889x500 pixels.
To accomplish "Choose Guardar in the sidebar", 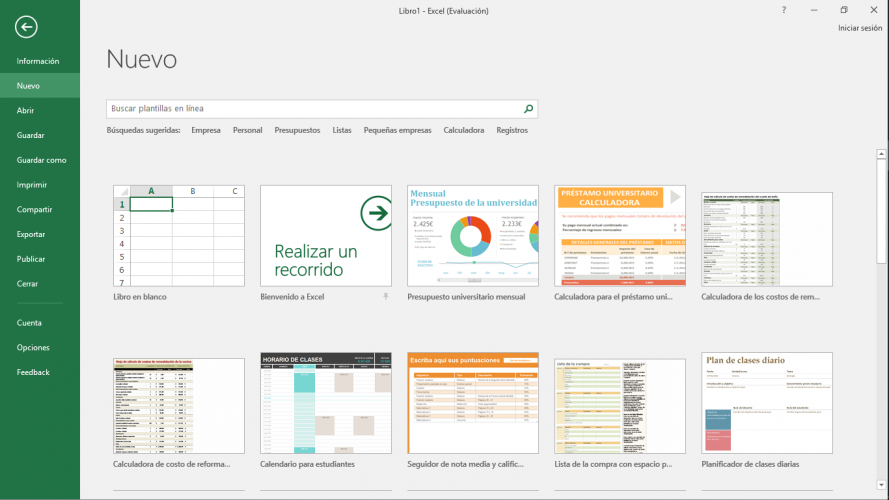I will pos(40,135).
